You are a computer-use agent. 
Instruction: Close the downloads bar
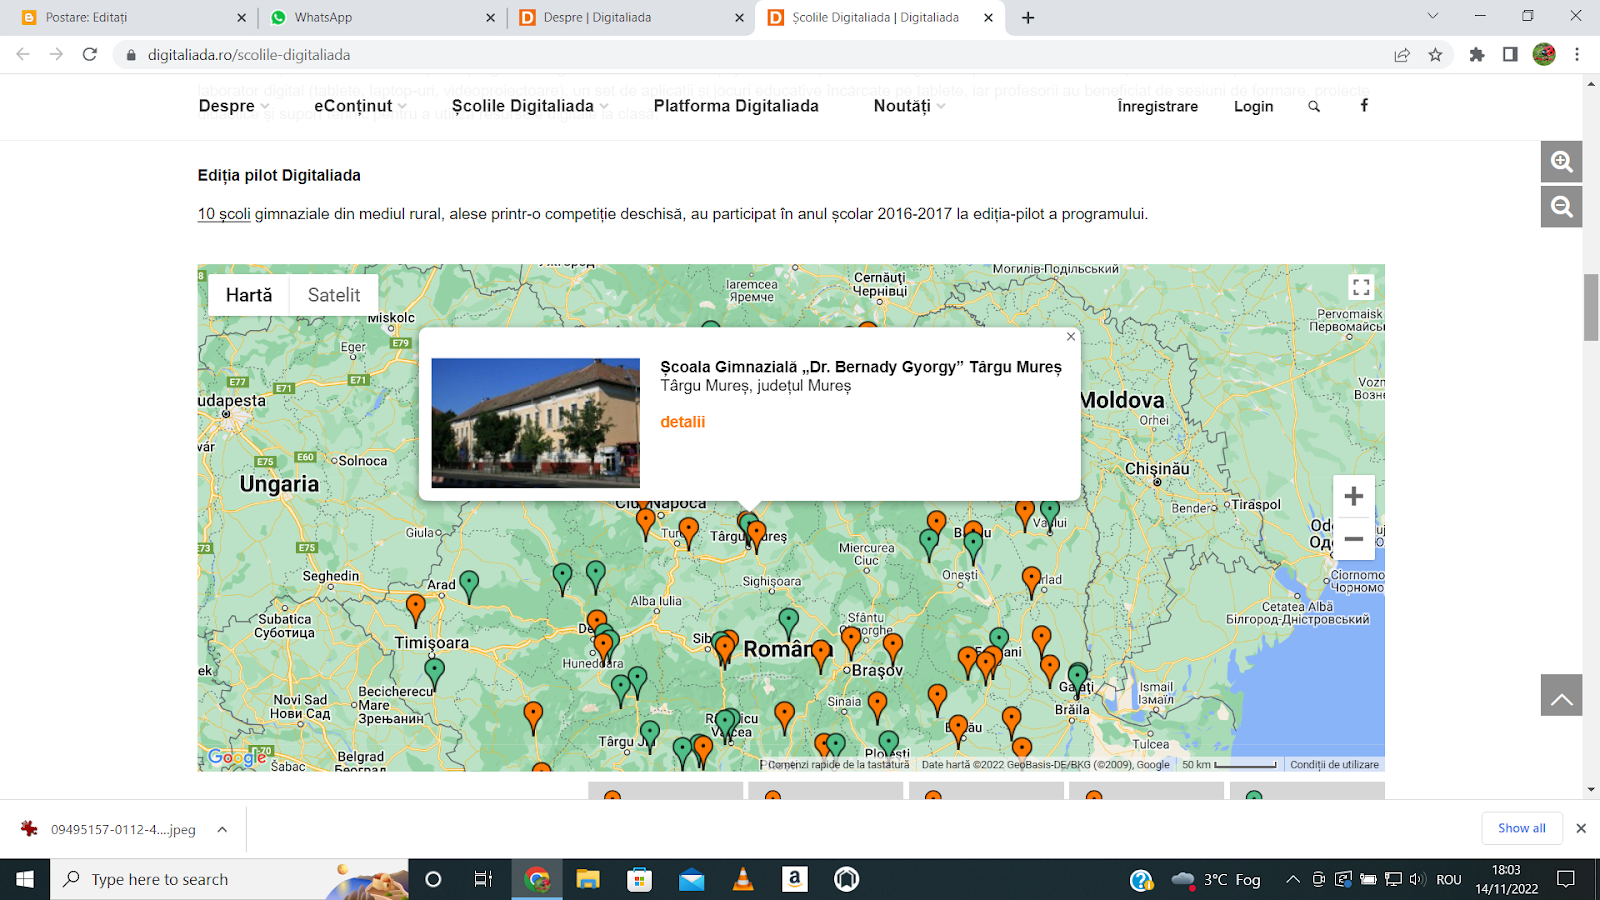pyautogui.click(x=1581, y=828)
